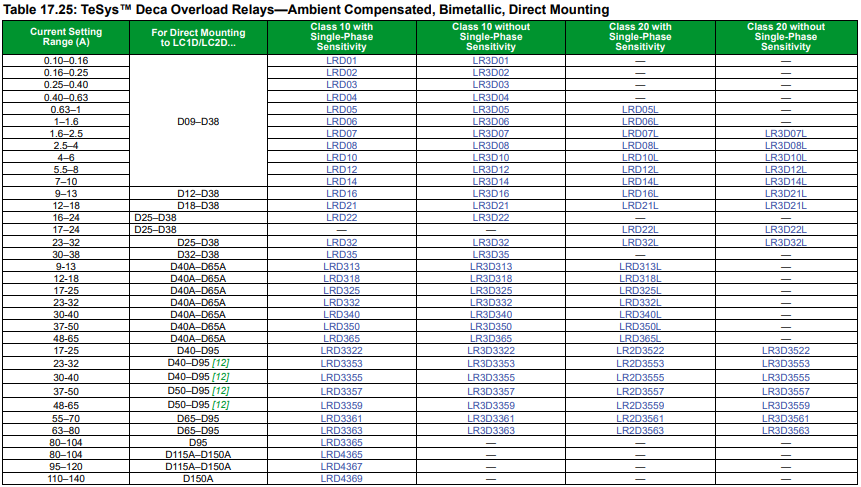This screenshot has width=861, height=487.
Task: Open LRD05L in Class 20 column
Action: (x=640, y=109)
